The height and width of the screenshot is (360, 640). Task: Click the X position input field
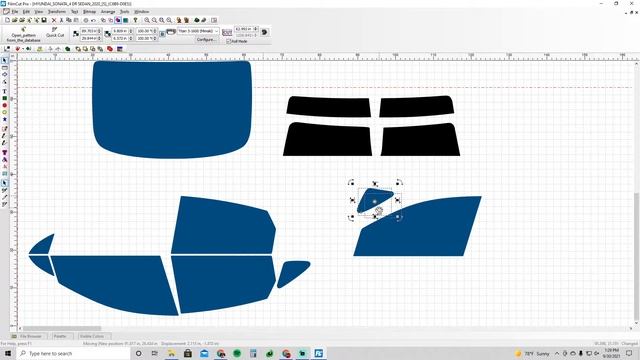click(x=91, y=31)
